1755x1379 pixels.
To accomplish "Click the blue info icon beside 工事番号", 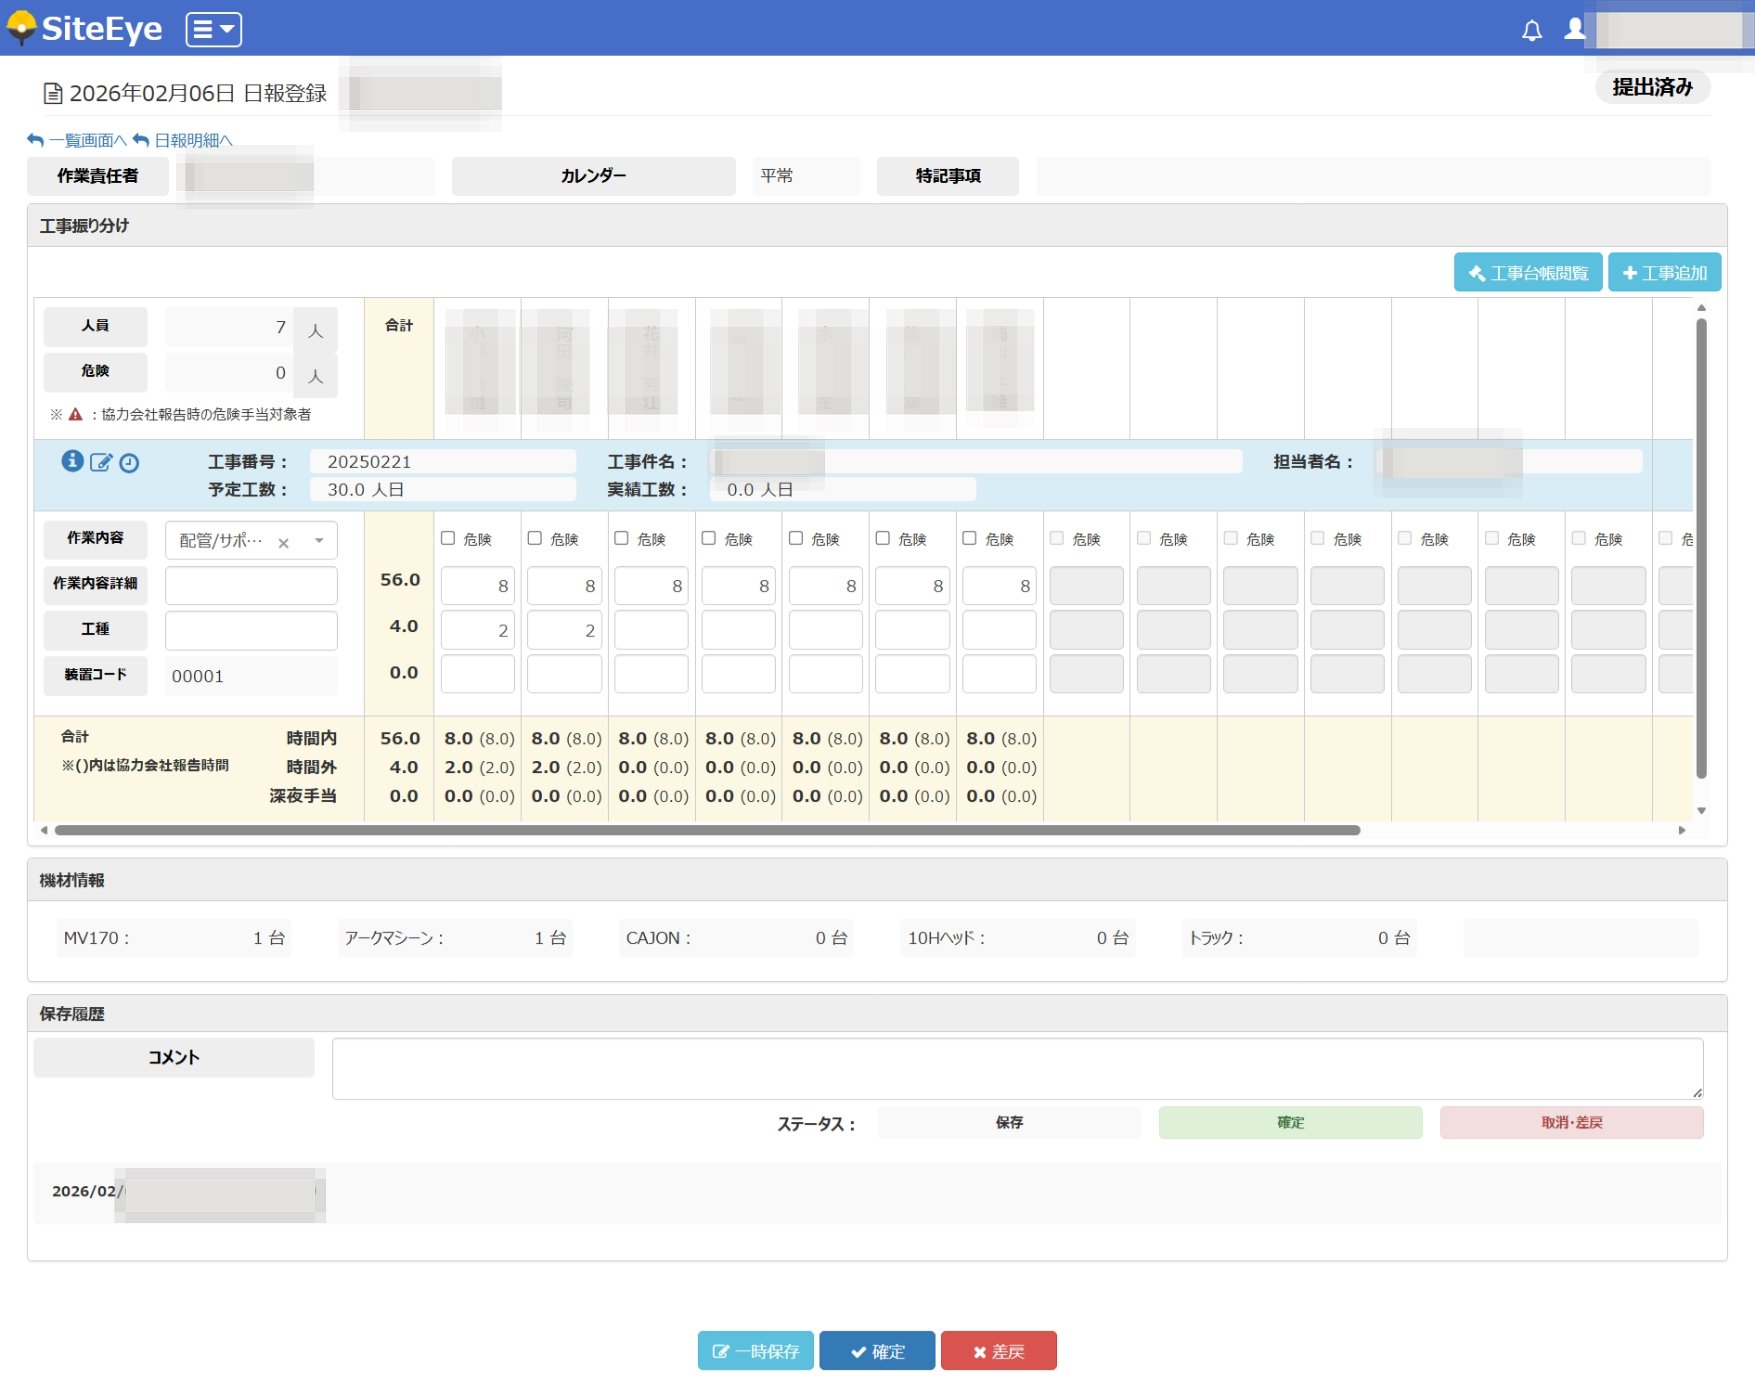I will 72,461.
